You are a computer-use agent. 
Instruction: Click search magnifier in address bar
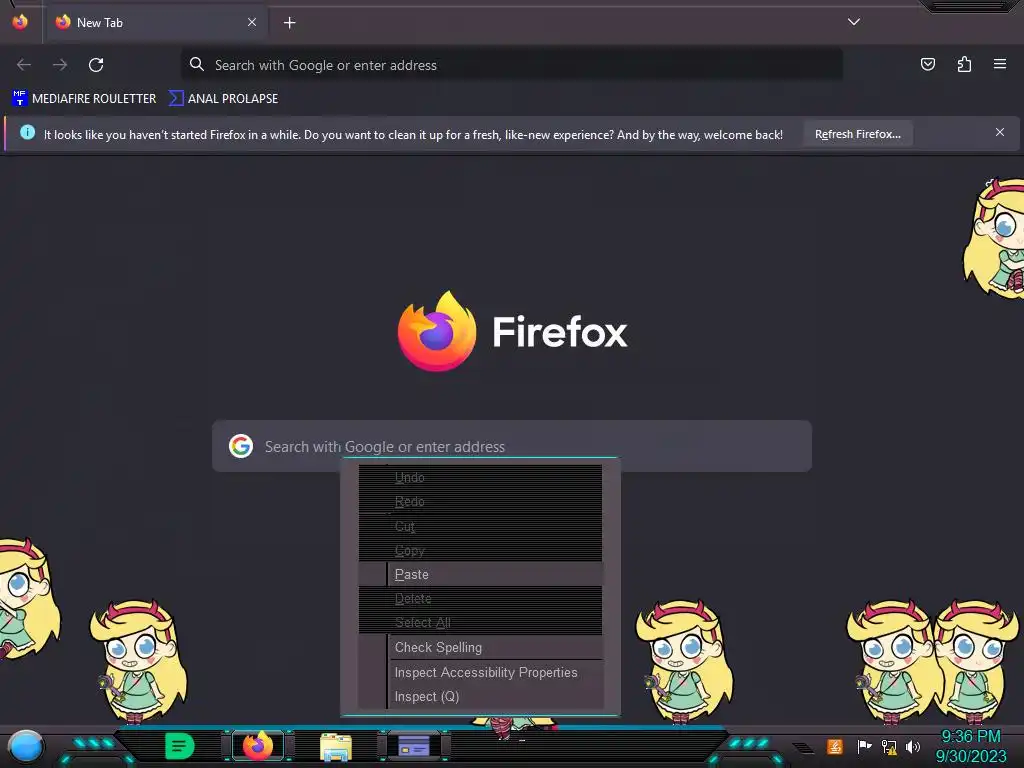[x=197, y=64]
